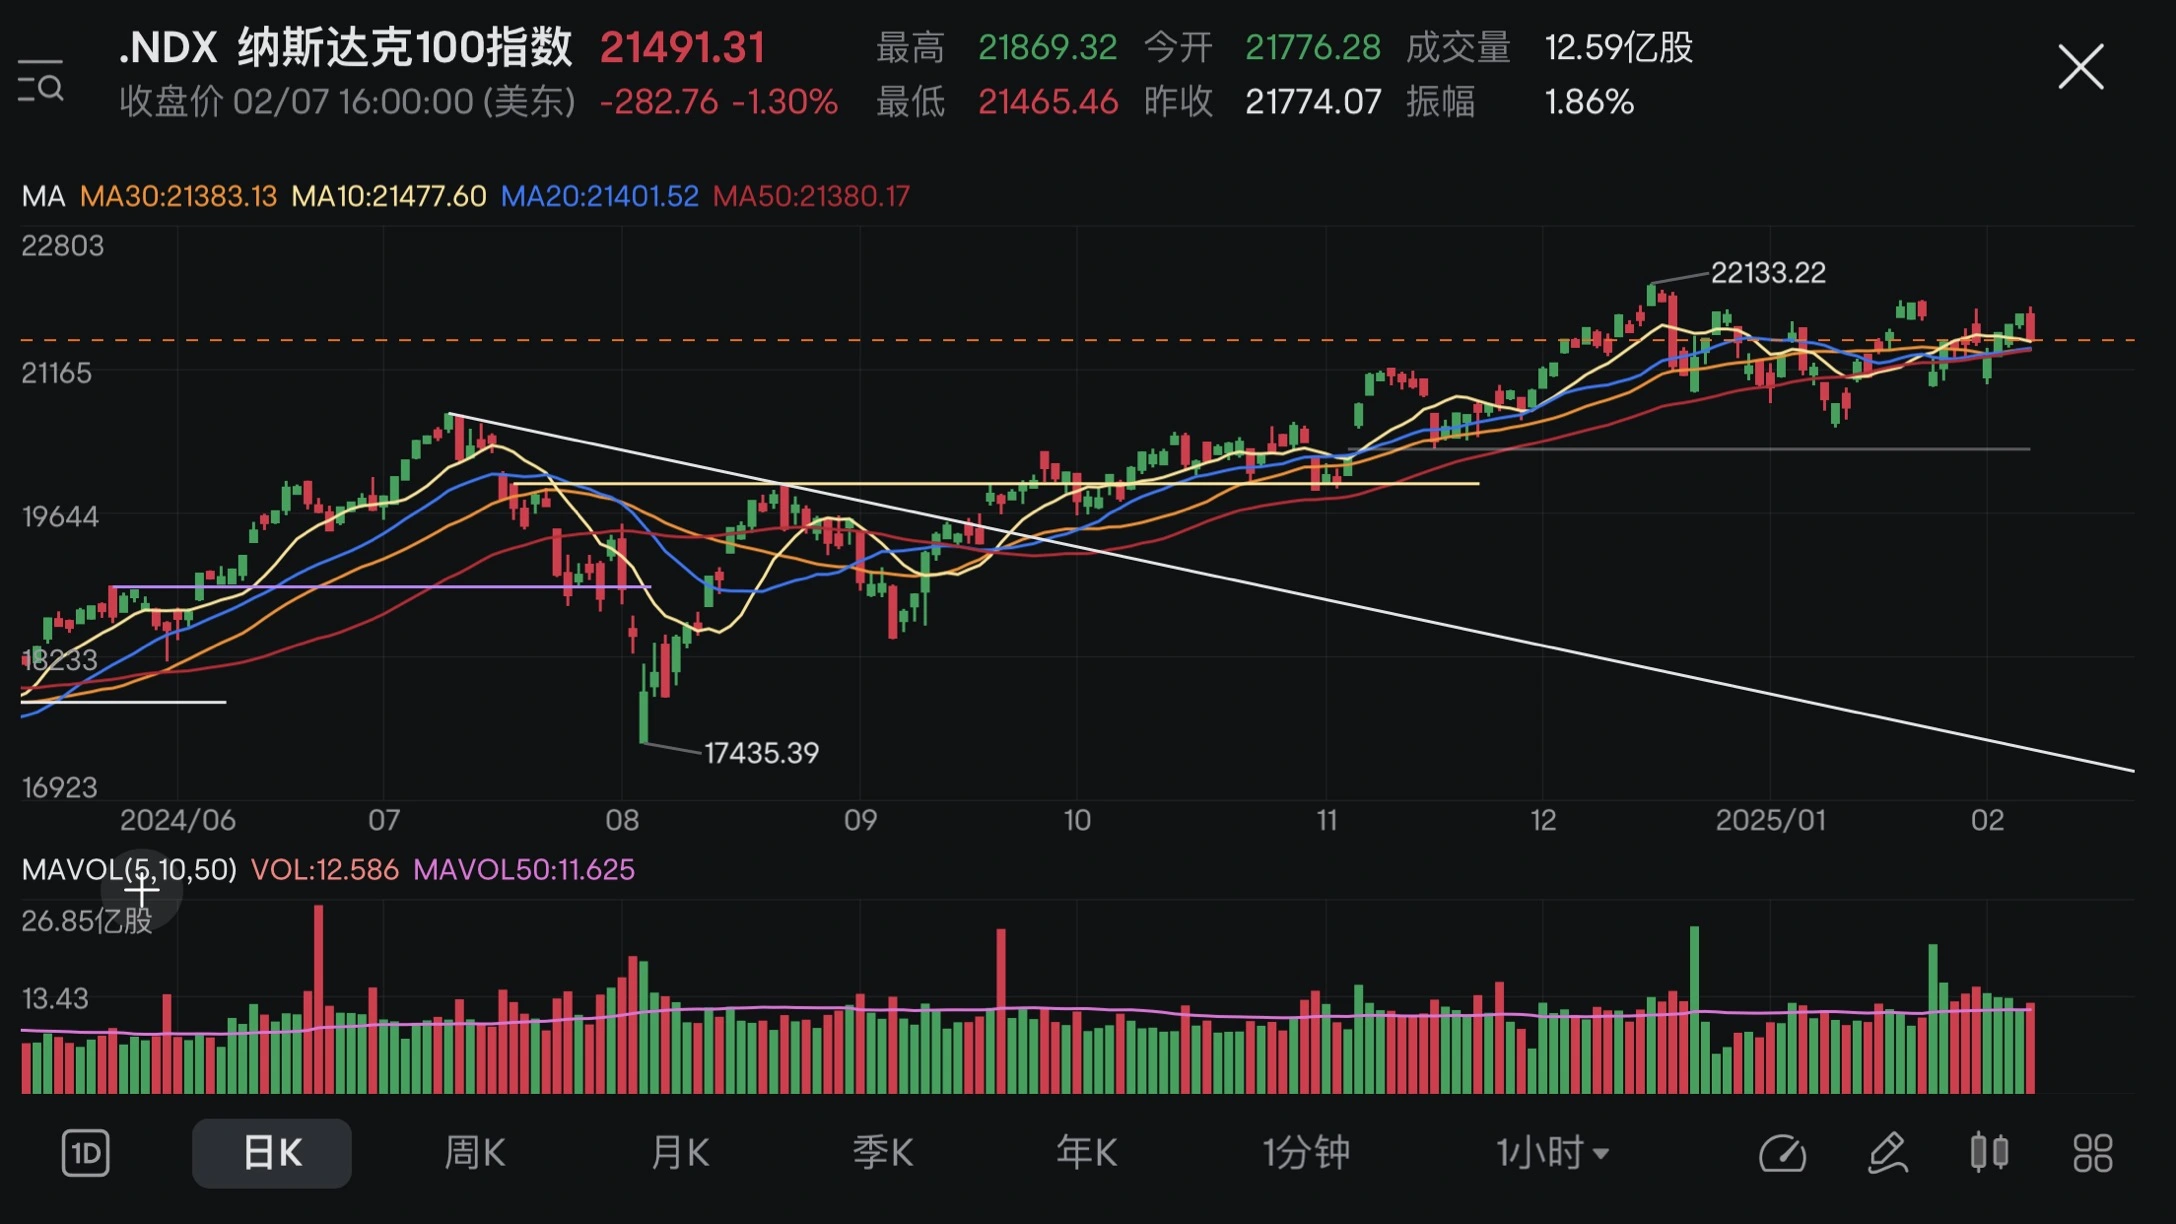Tap the VOL:12.586 volume value
Screen dimensions: 2176x1224
coord(324,869)
